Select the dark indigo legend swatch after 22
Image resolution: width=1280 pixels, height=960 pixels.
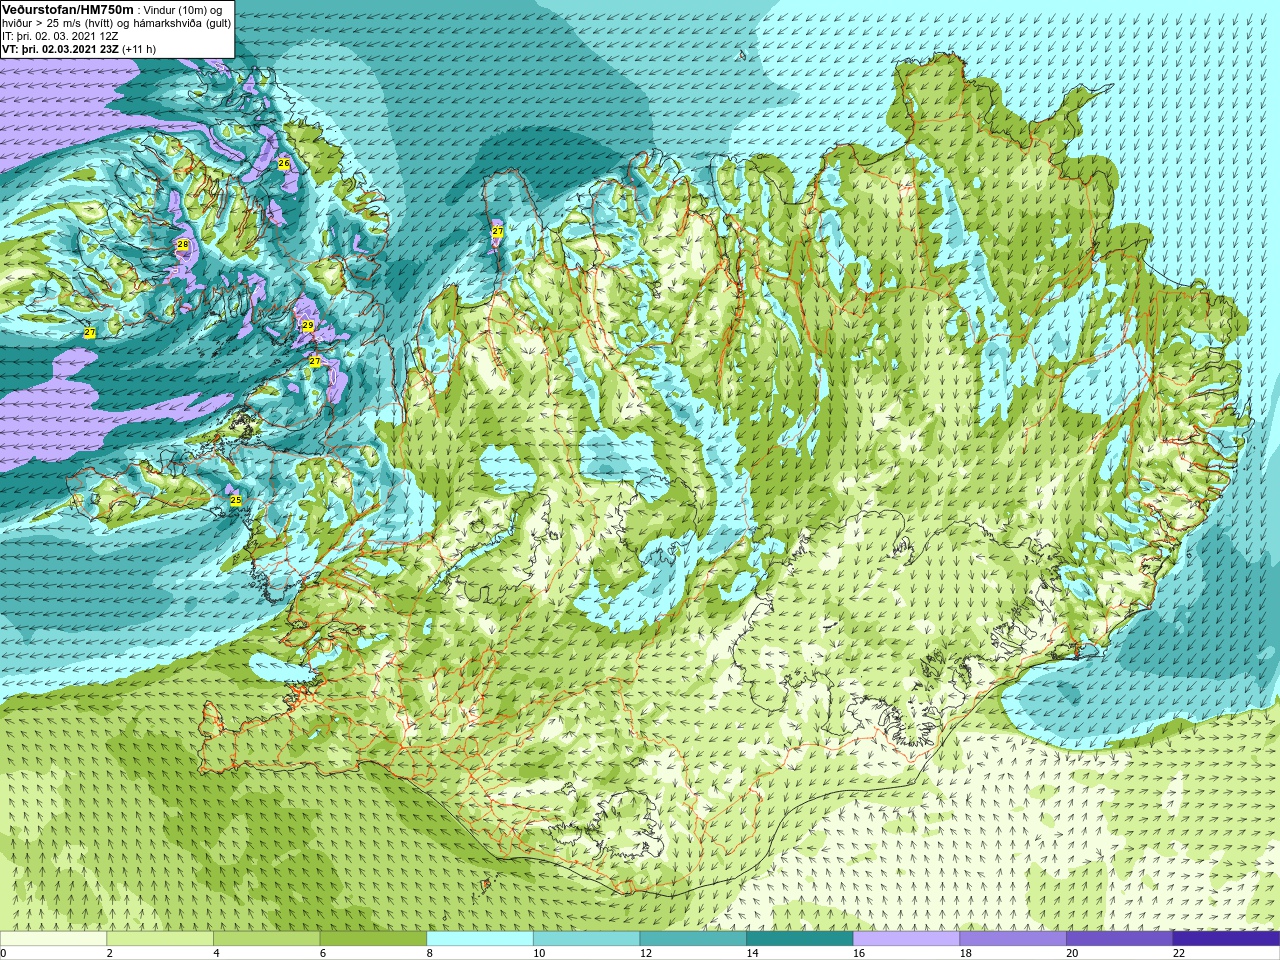(1226, 939)
